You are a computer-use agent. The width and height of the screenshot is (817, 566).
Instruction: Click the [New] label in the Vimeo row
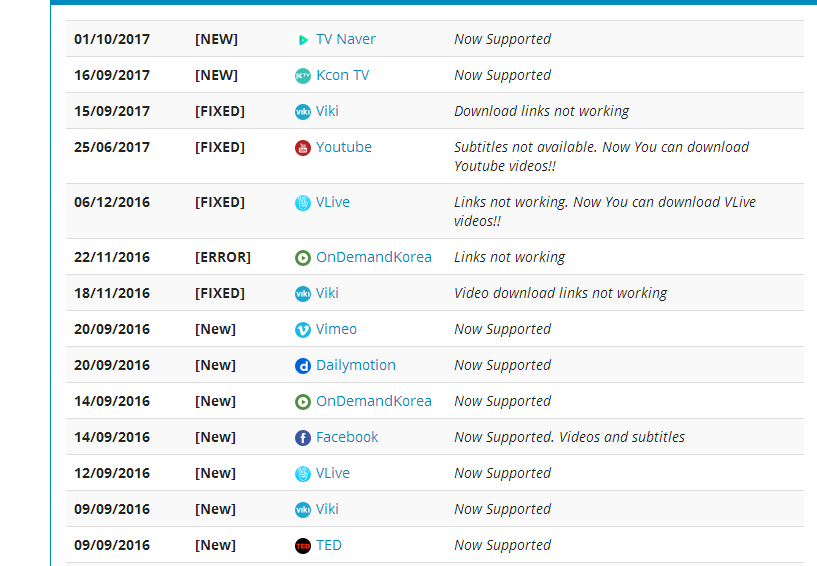(215, 329)
